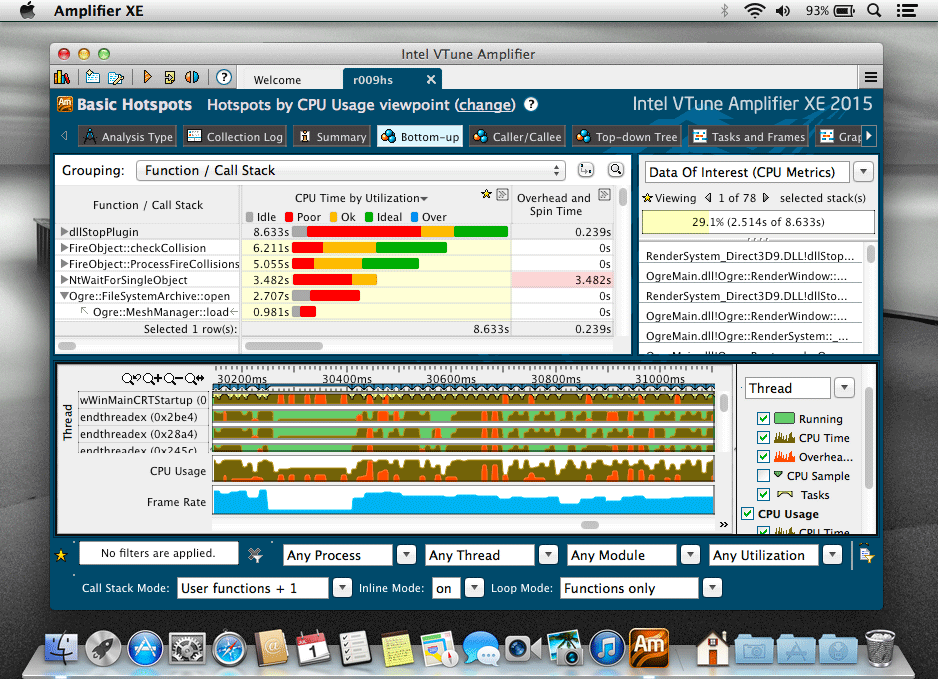Click the new project toolbar icon

coord(93,77)
